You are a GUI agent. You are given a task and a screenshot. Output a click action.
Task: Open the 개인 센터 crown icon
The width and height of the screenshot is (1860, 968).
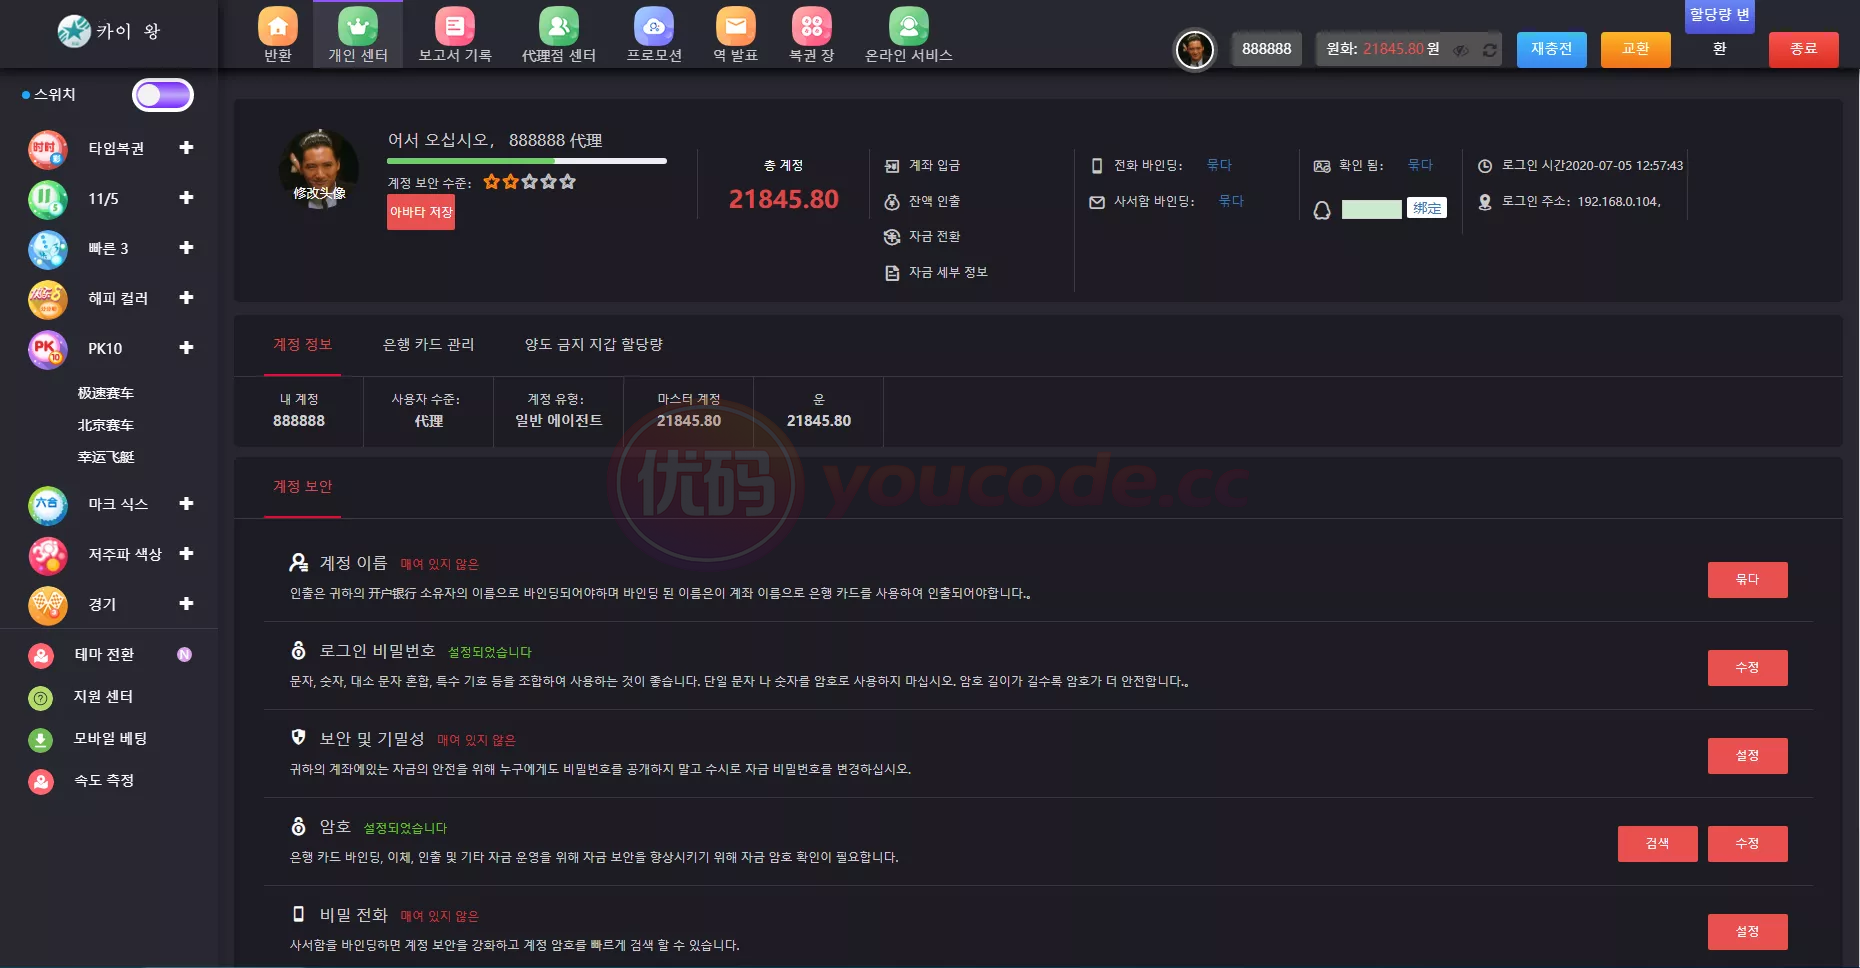tap(358, 27)
